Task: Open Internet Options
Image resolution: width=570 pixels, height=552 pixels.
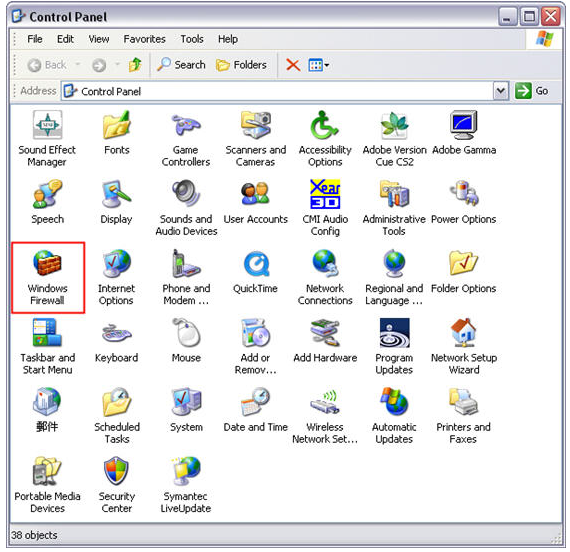Action: 117,277
